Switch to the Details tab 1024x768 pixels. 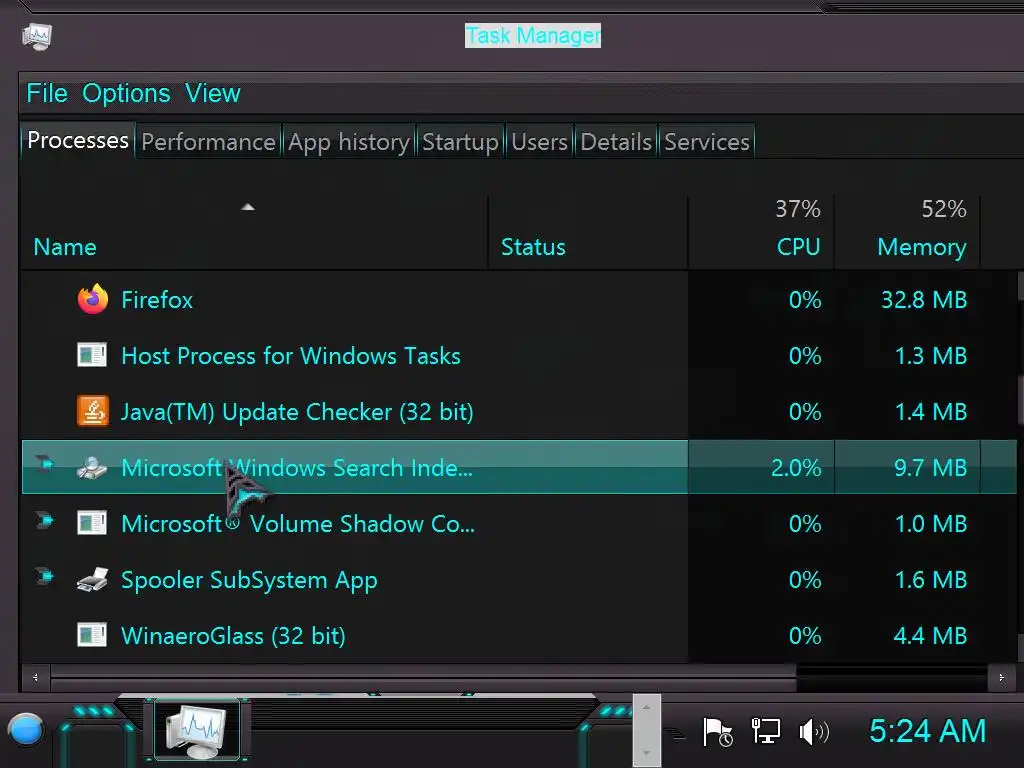616,142
